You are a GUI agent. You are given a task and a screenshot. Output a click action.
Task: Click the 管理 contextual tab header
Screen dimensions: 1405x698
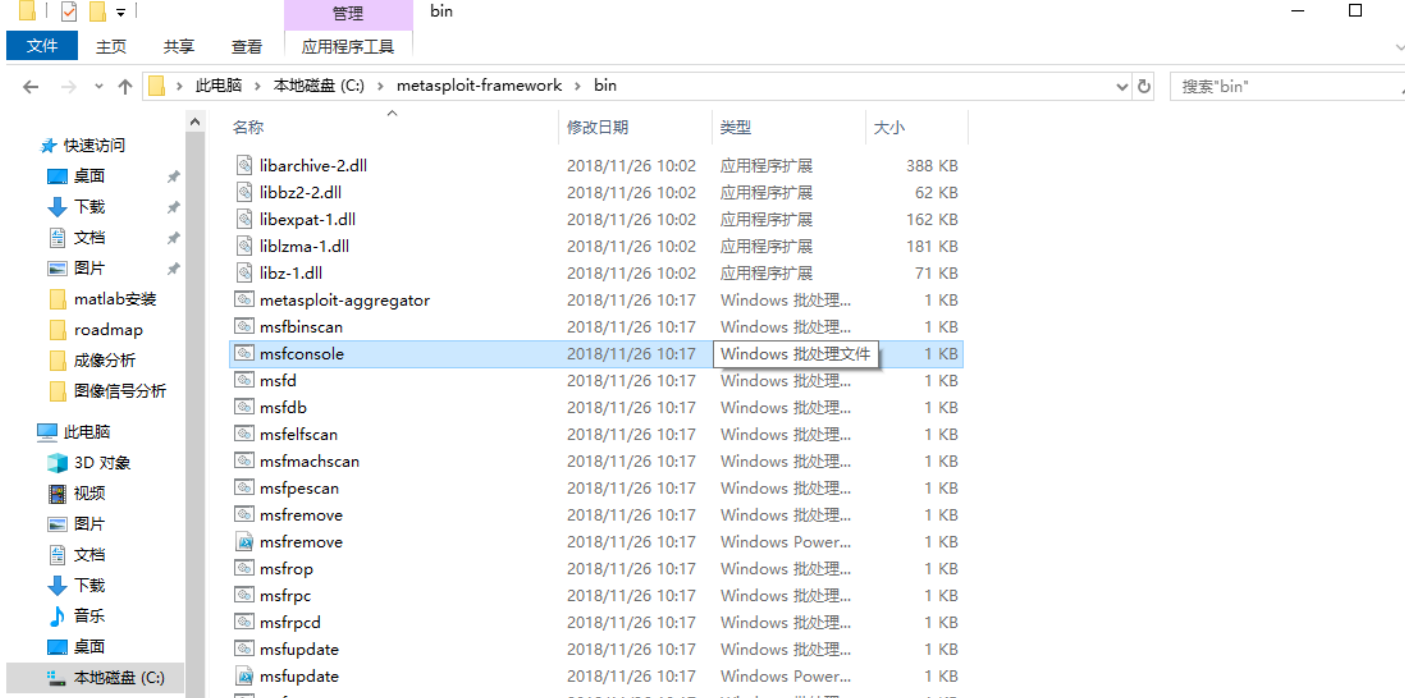click(348, 14)
